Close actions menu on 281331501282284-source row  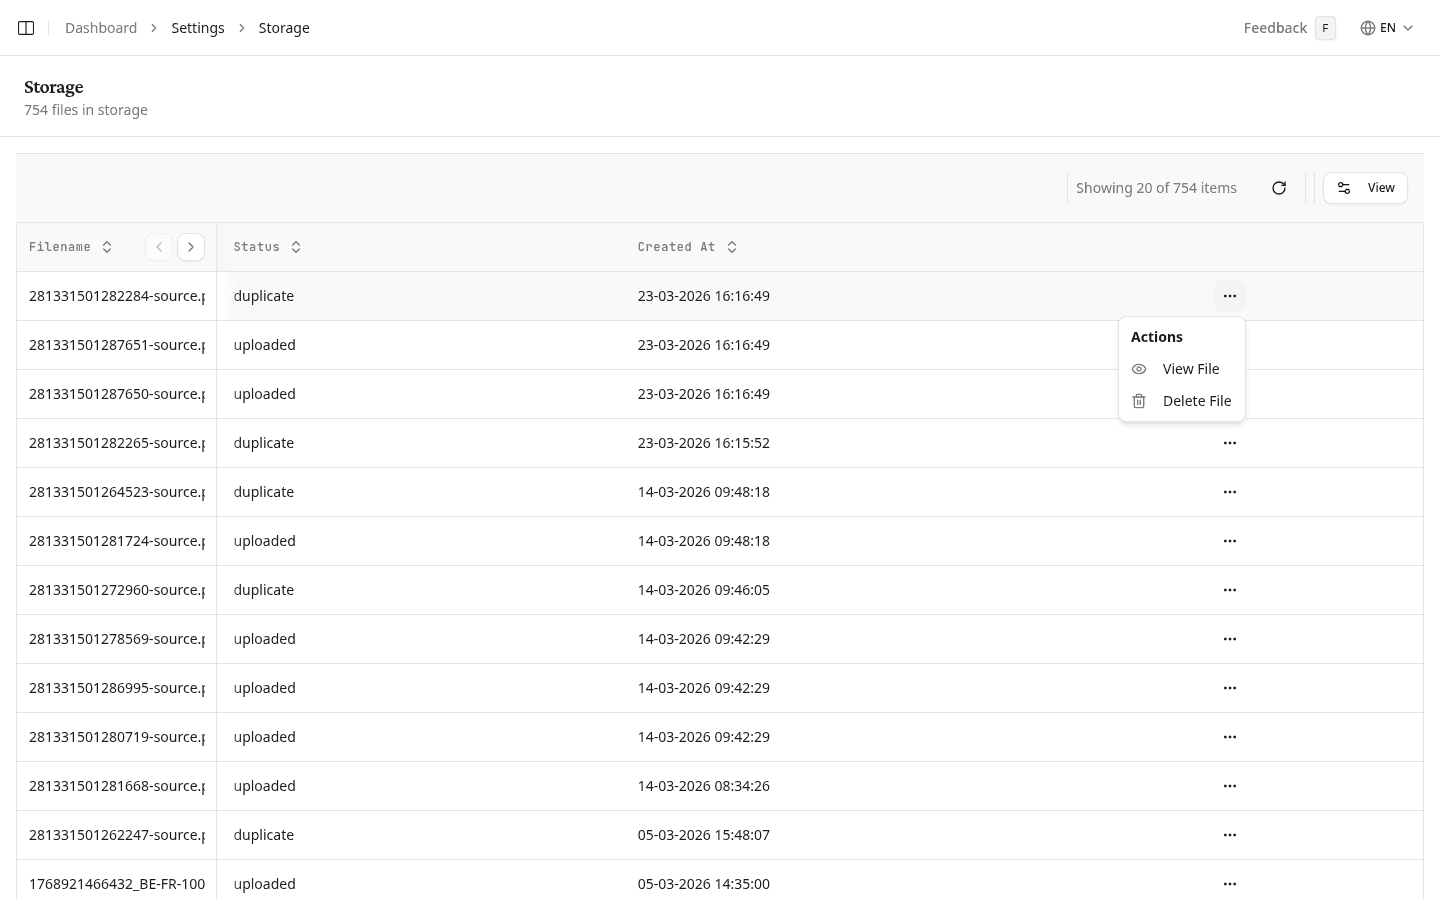[1230, 296]
